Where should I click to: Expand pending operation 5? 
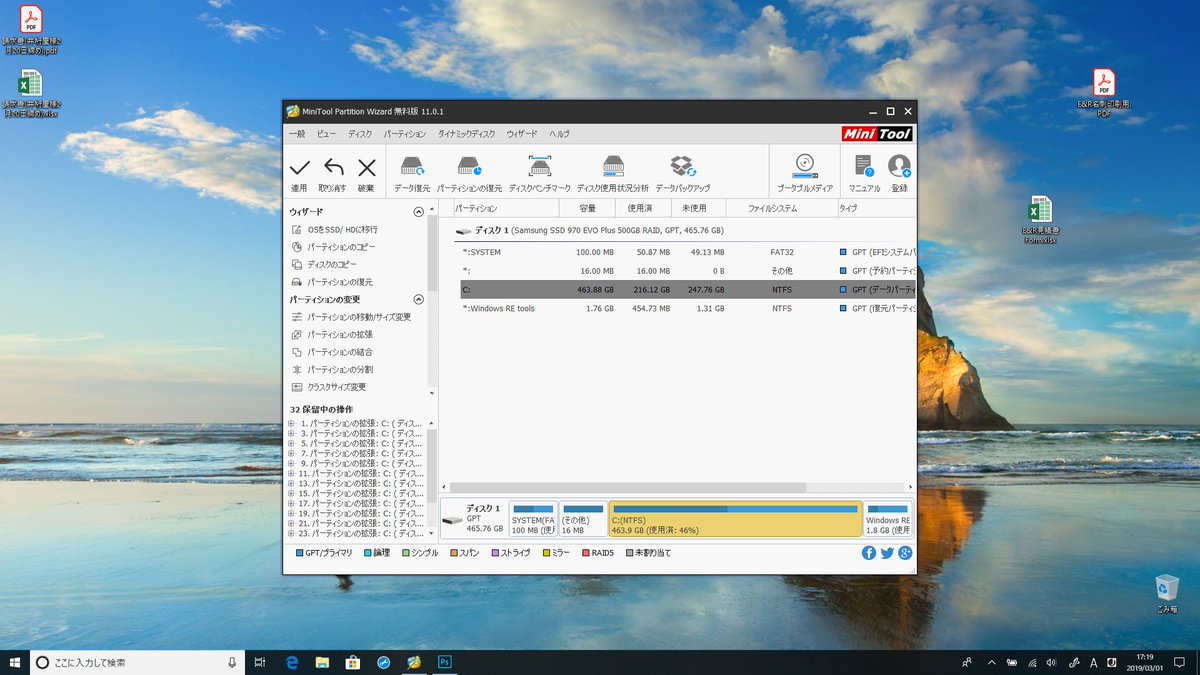(x=291, y=444)
